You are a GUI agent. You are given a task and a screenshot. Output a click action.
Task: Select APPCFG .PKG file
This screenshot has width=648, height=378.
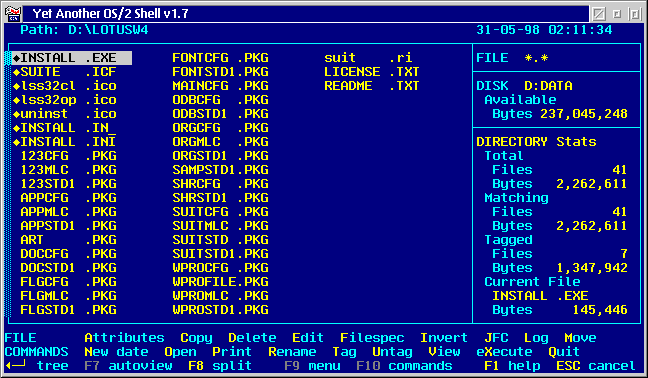coord(68,198)
